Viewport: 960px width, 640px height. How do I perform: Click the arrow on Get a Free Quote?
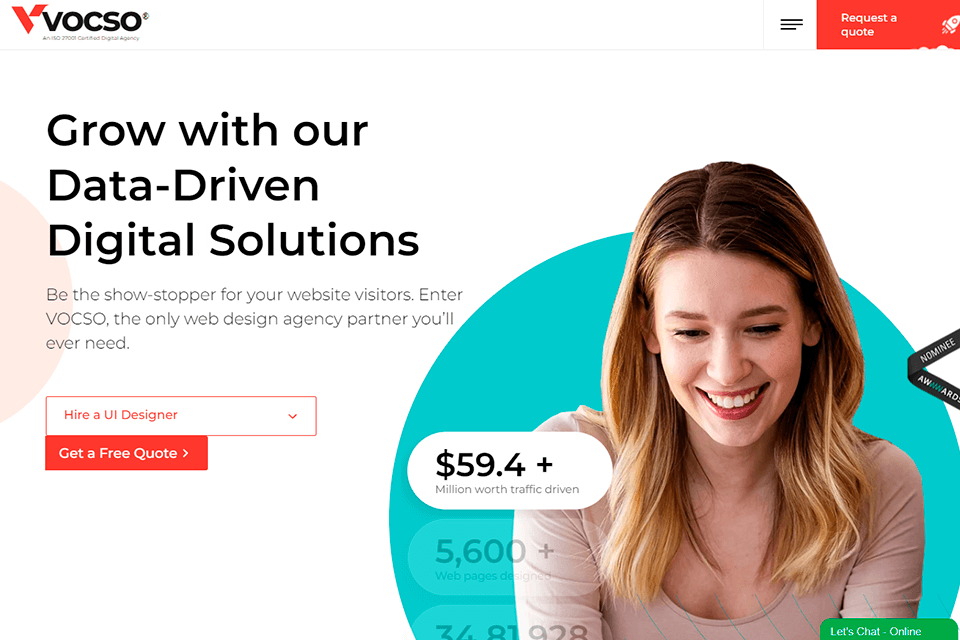(186, 453)
